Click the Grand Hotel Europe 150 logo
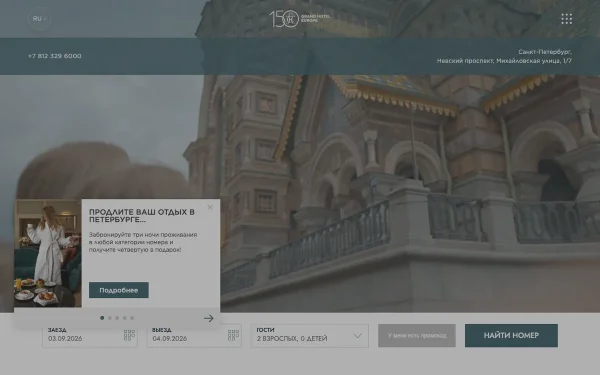 point(300,18)
